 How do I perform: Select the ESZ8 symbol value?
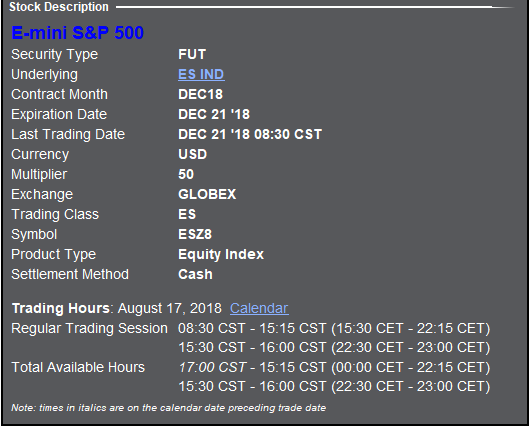coord(195,234)
